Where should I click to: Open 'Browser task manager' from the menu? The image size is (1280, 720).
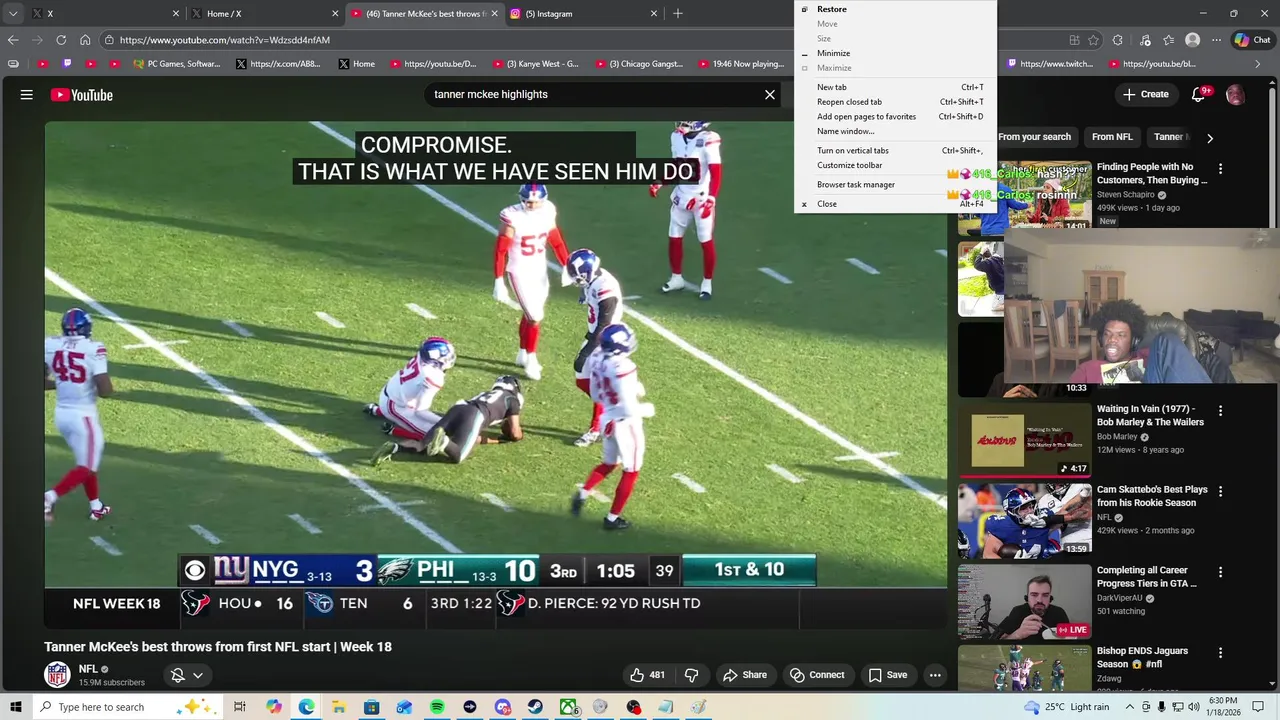point(895,184)
